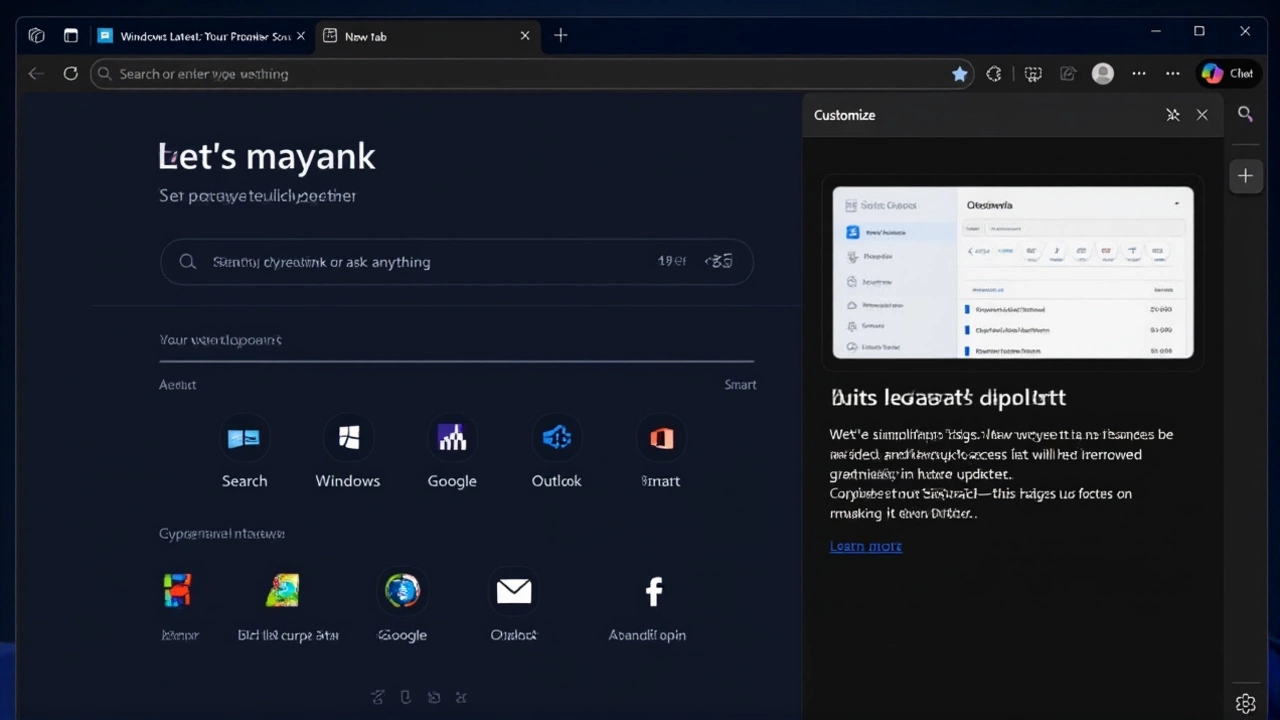Click the refresh page icon

(70, 73)
